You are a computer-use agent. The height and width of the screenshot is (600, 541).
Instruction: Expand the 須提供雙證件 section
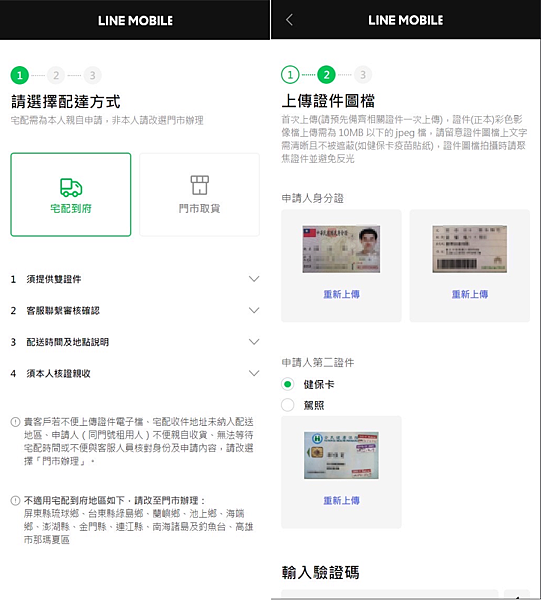point(135,279)
